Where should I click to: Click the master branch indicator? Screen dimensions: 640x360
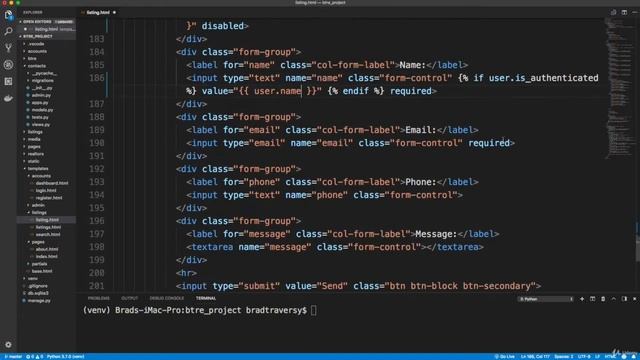point(13,356)
